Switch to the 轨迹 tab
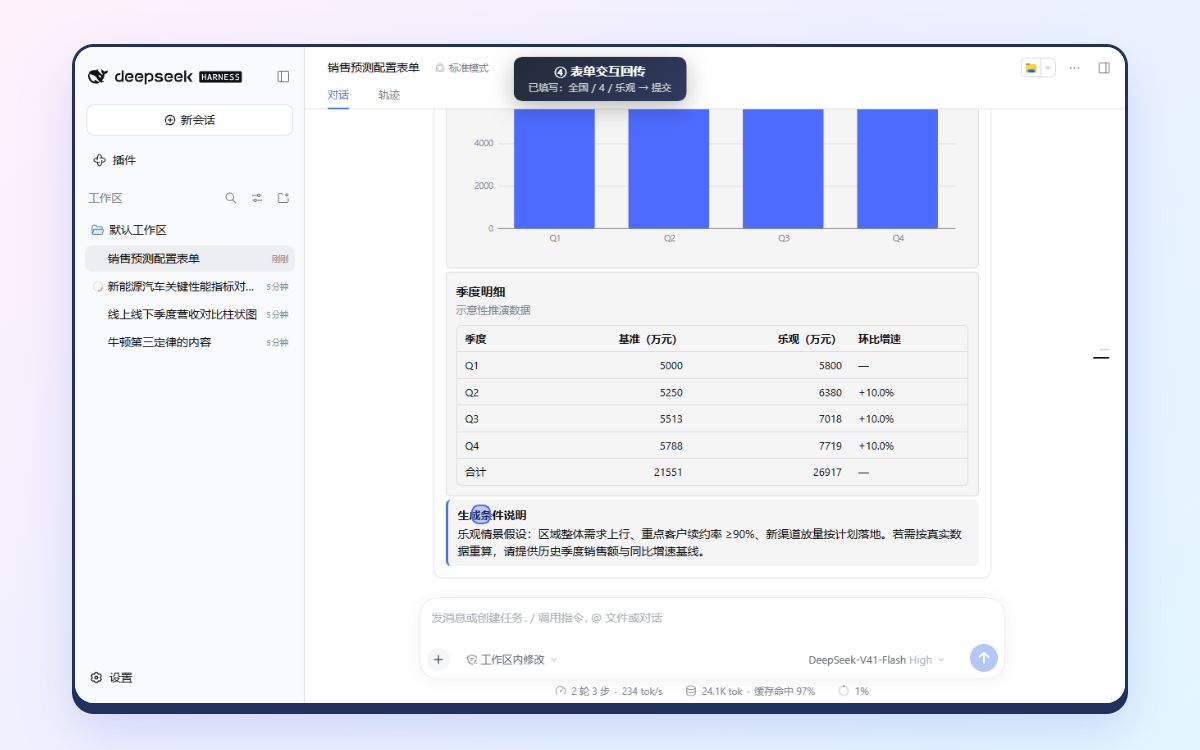The width and height of the screenshot is (1200, 750). click(x=389, y=95)
